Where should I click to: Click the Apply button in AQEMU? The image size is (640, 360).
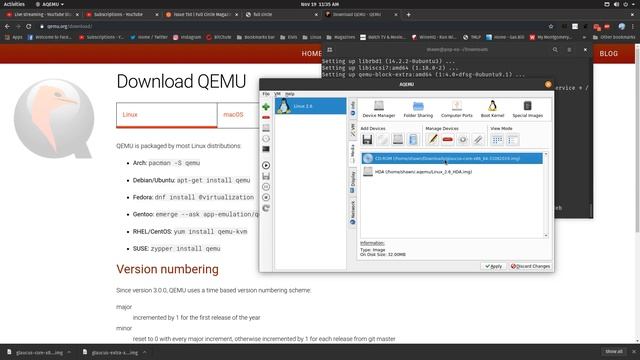pos(493,266)
